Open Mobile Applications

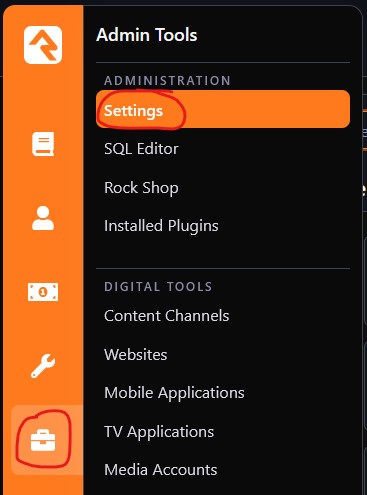click(x=174, y=393)
